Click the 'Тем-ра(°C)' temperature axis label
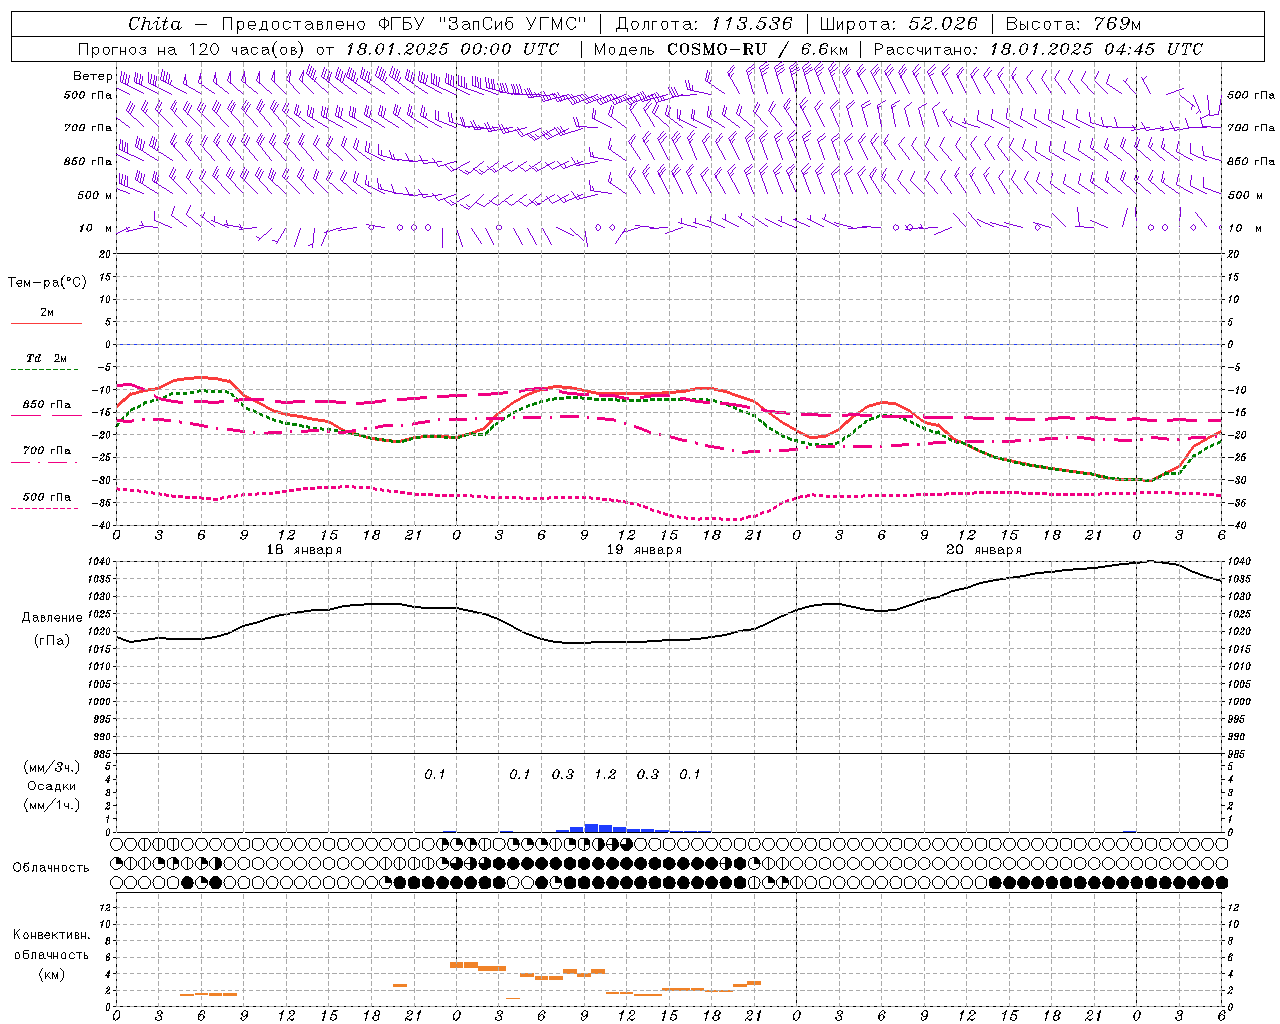This screenshot has height=1024, width=1280. (x=47, y=283)
